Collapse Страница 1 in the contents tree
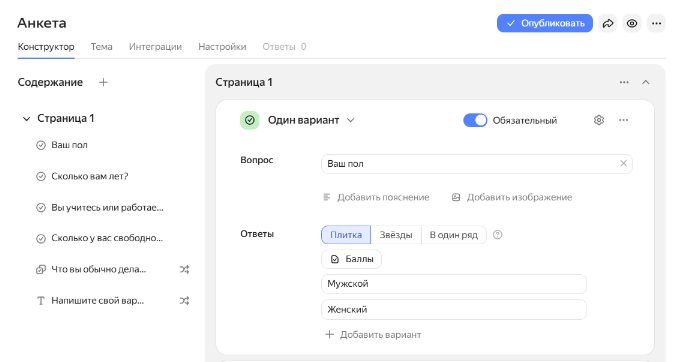The height and width of the screenshot is (362, 681). (x=26, y=118)
